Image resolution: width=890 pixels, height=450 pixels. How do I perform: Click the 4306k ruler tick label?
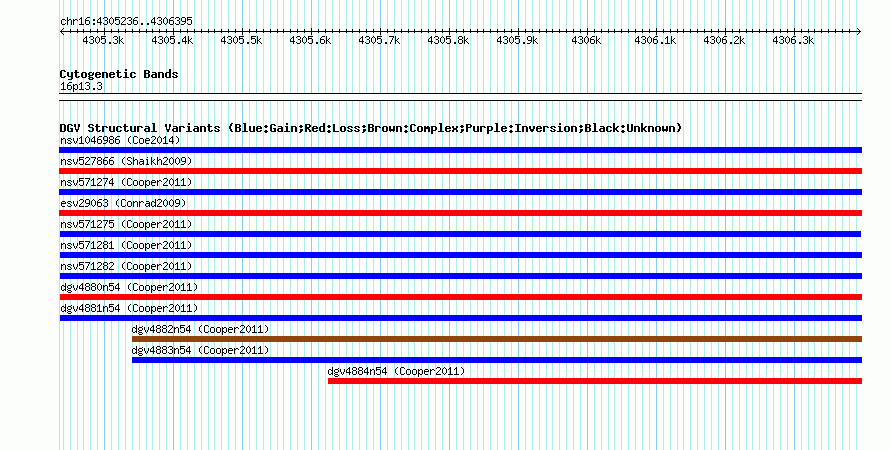(x=586, y=40)
